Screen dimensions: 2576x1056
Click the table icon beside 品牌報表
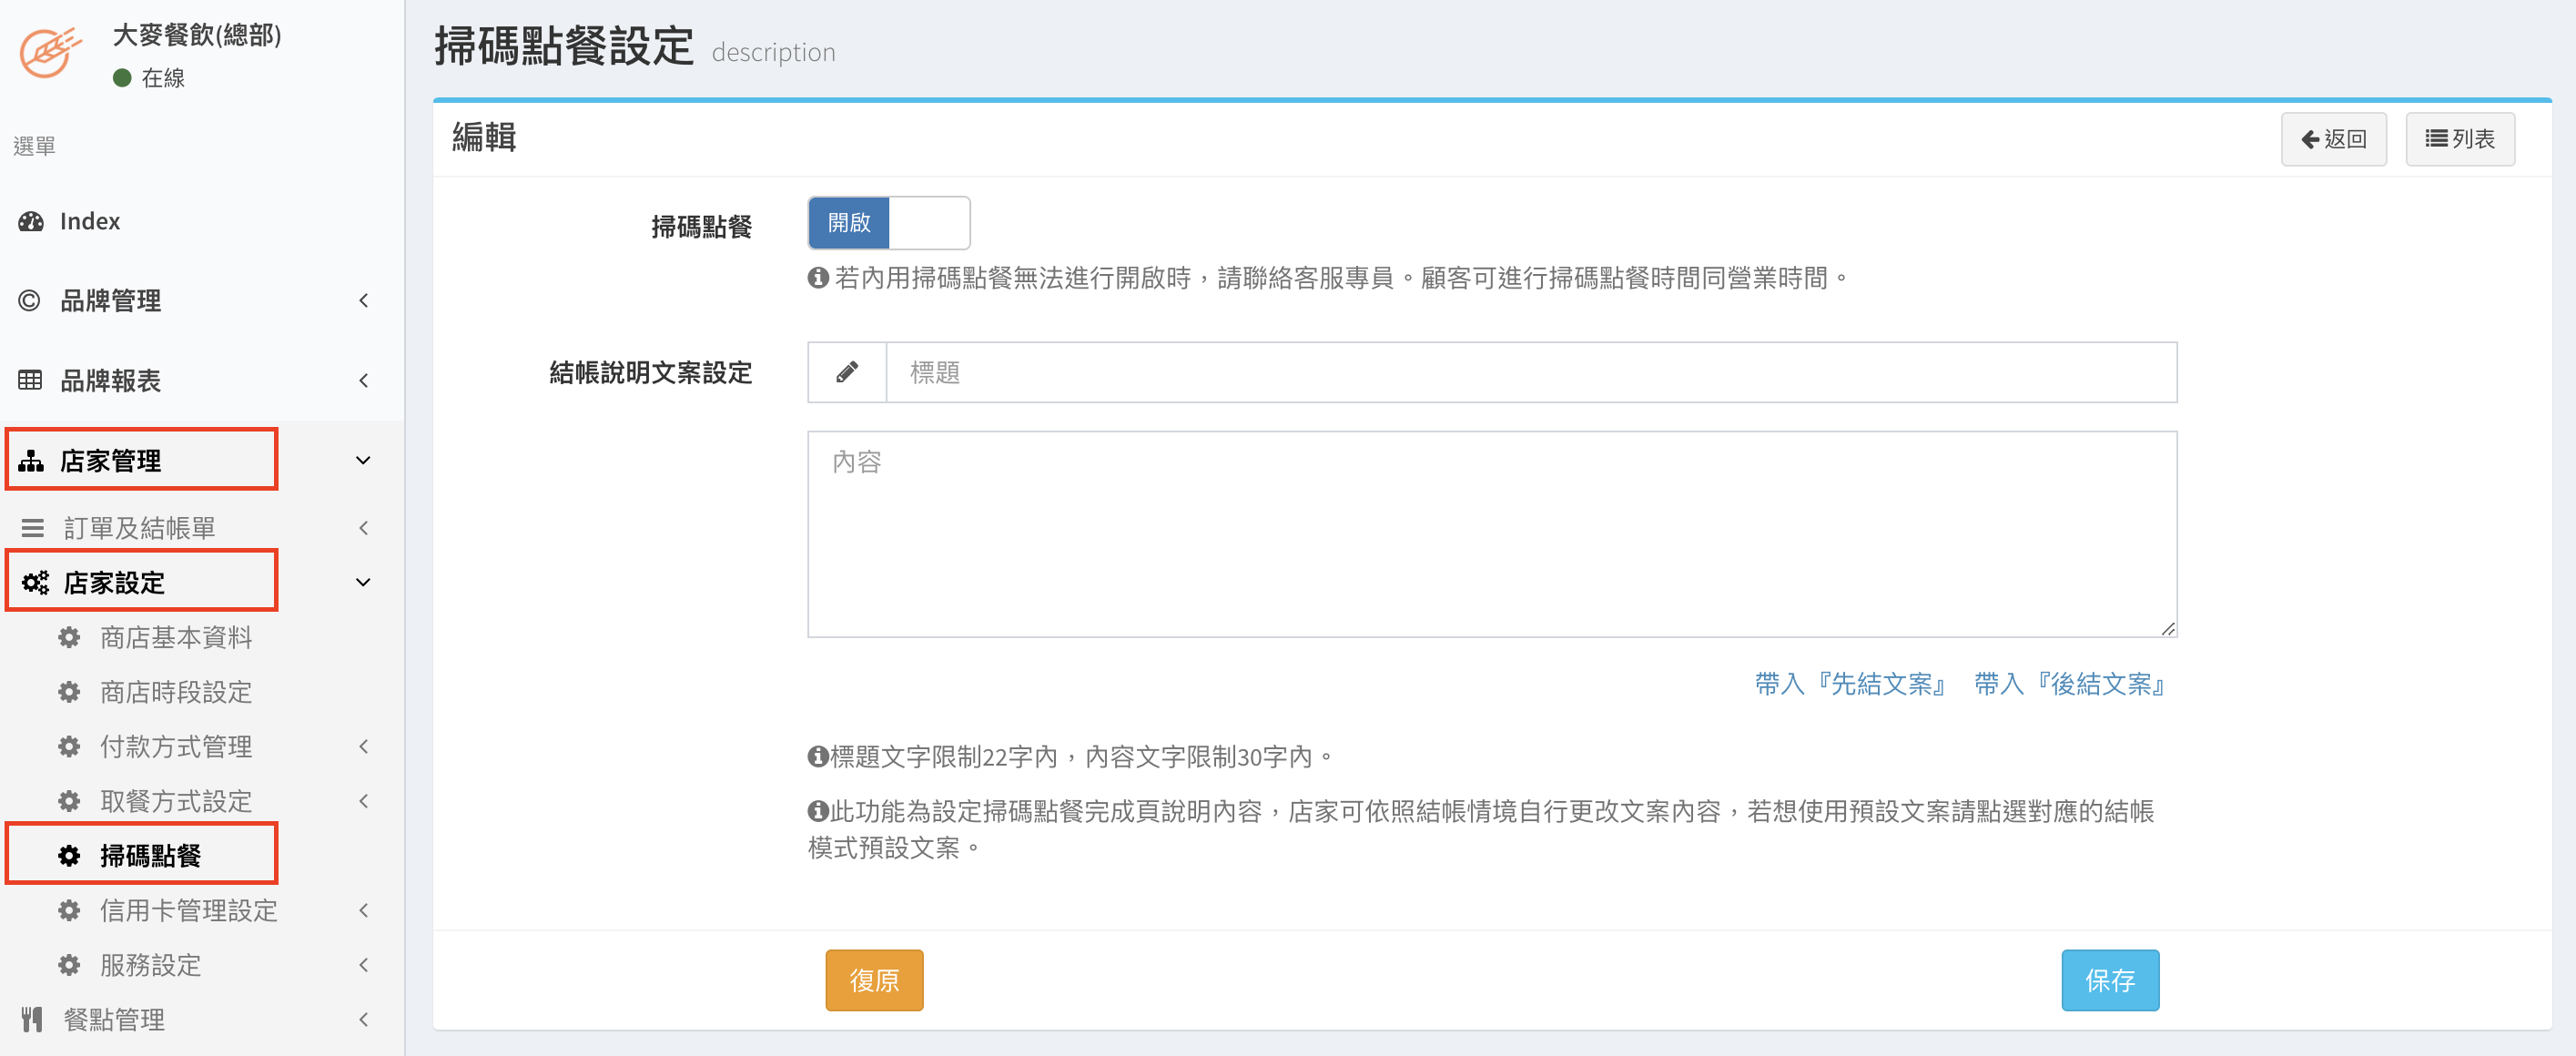(30, 380)
